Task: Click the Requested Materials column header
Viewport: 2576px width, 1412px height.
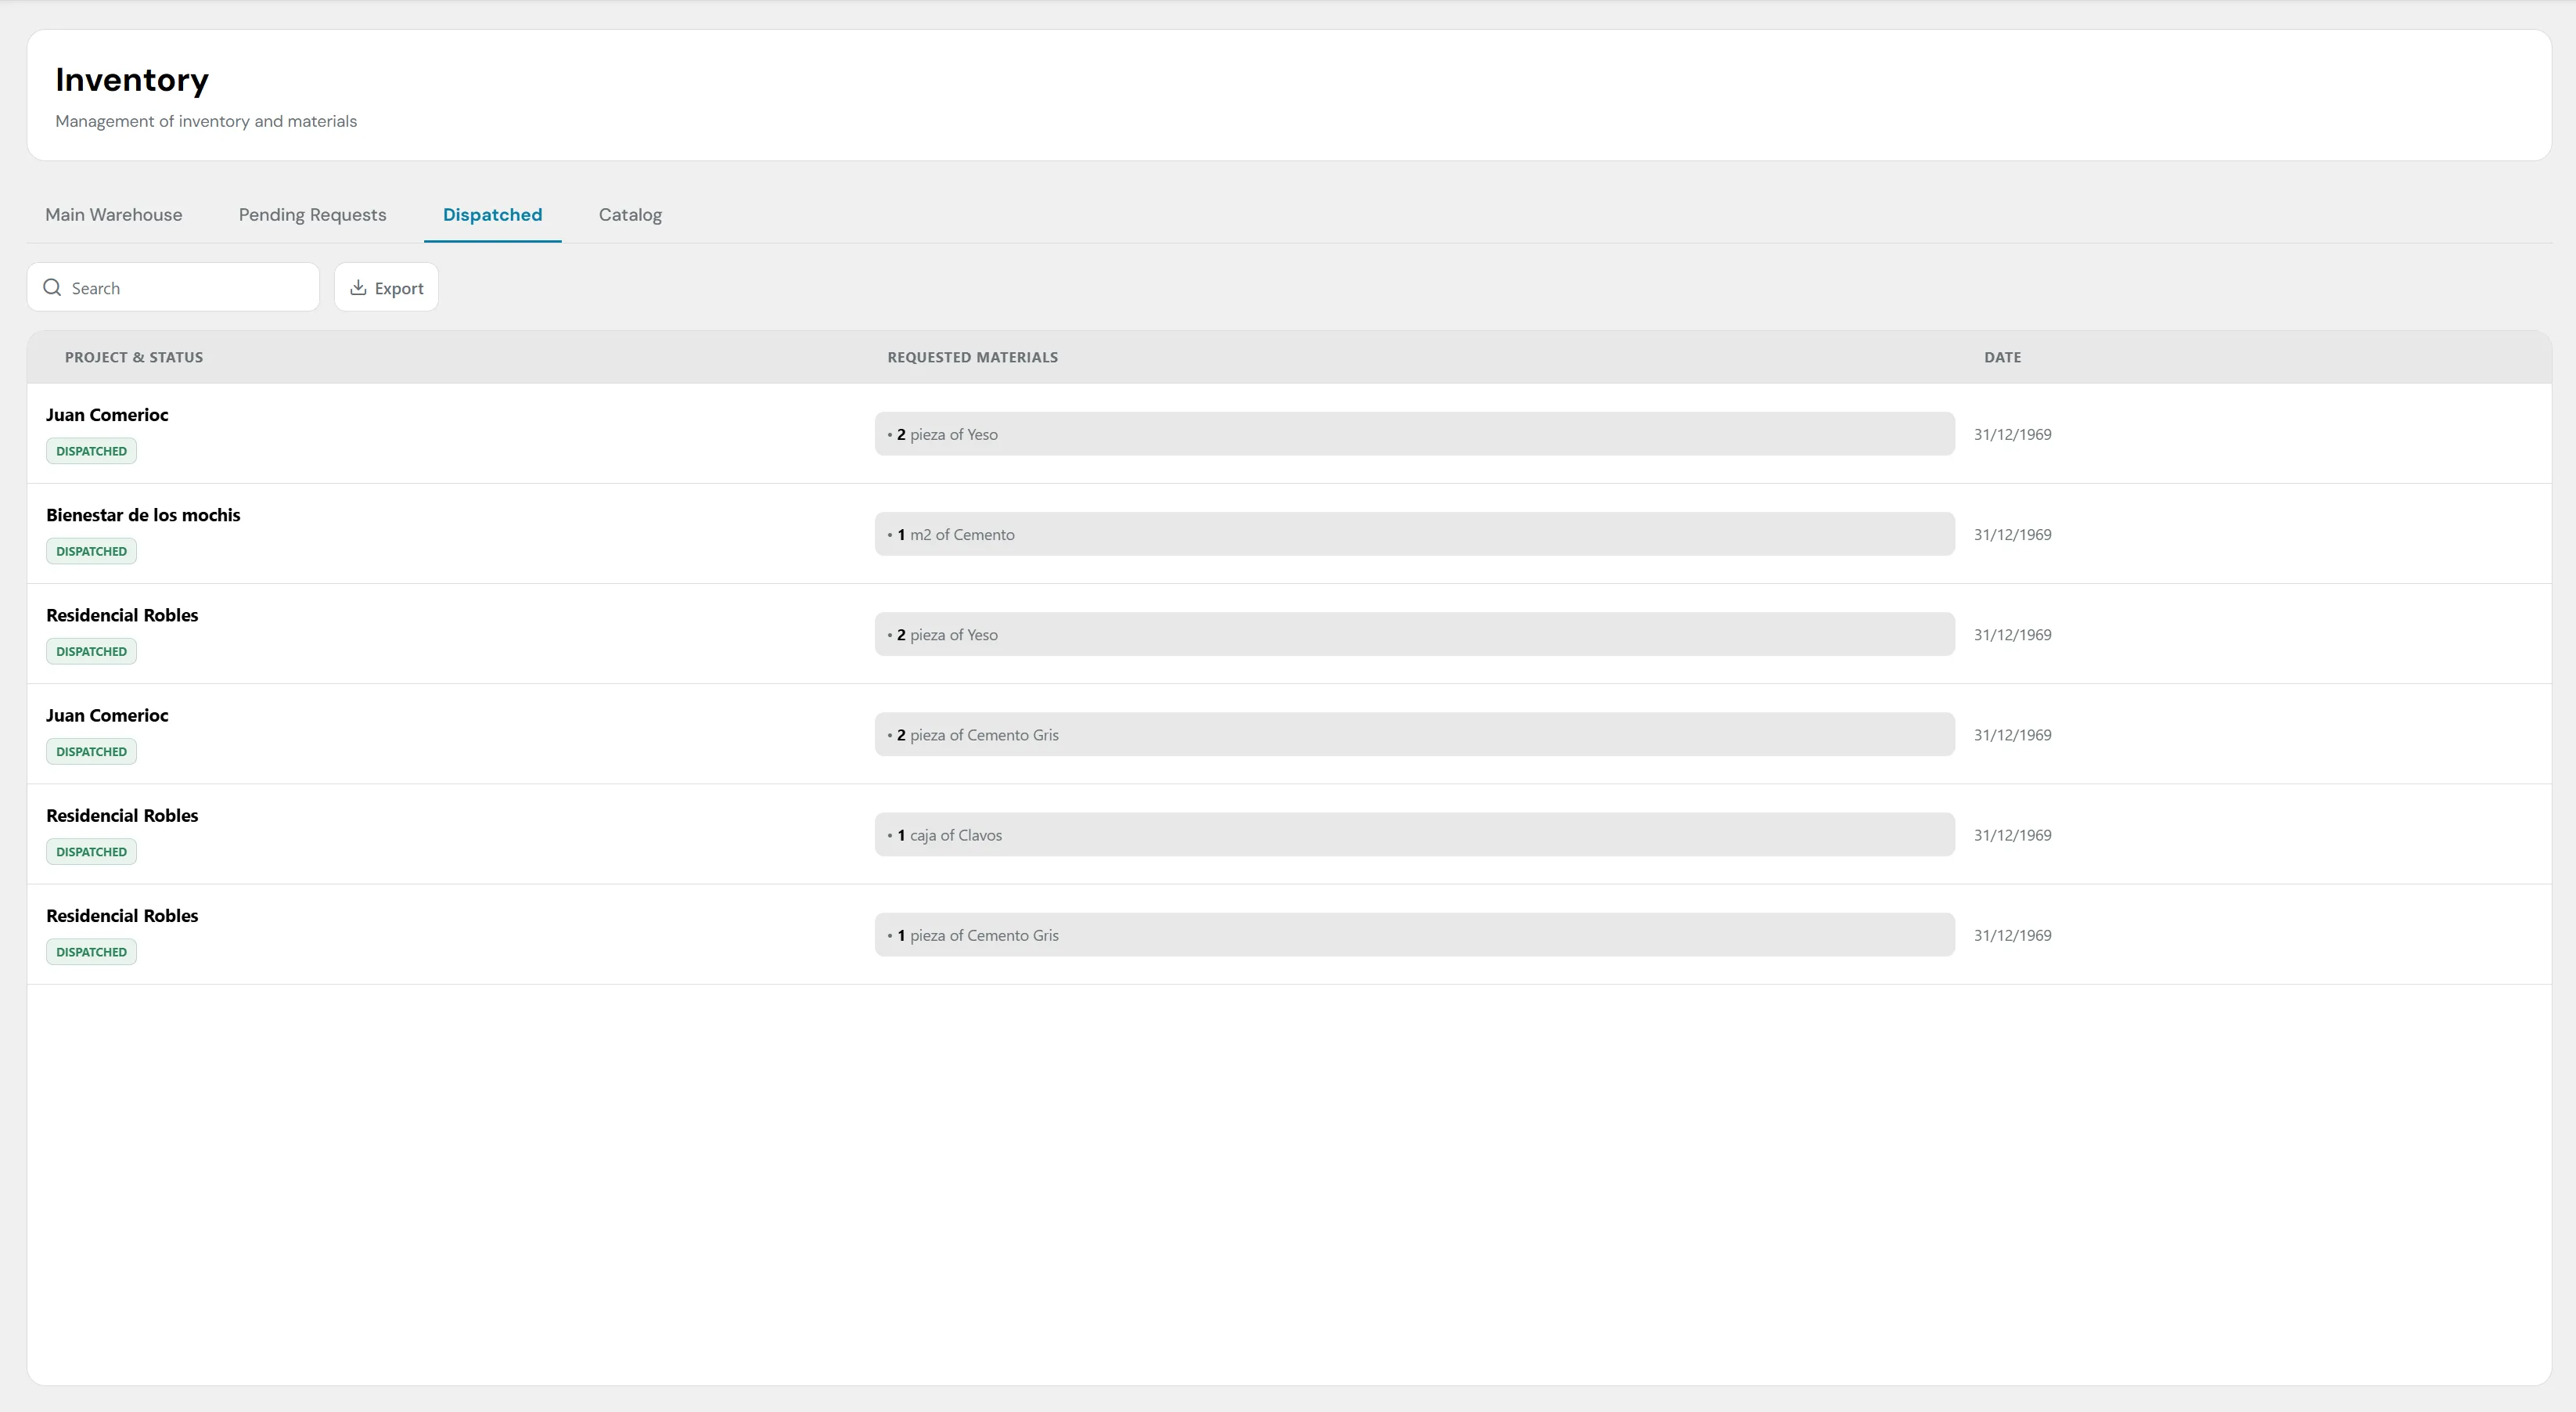Action: click(x=972, y=357)
